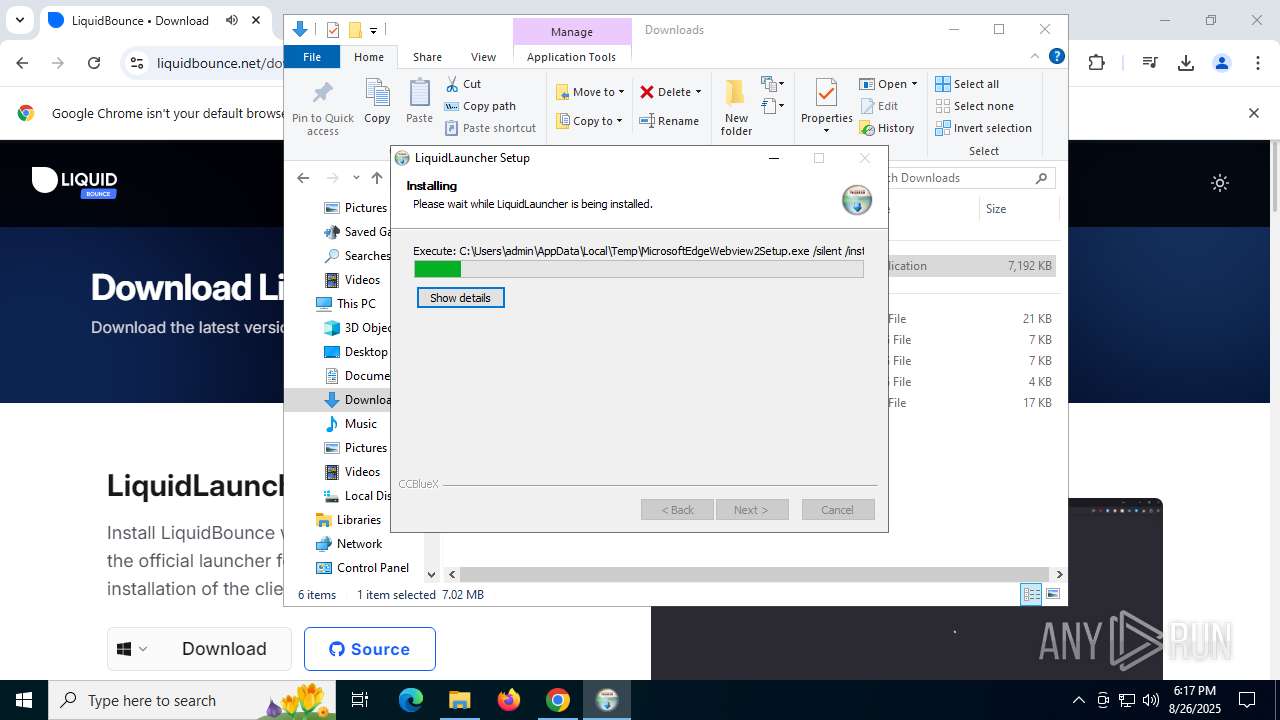Screen dimensions: 1280x720
Task: Dismiss the default browser notification bar
Action: [x=1253, y=113]
